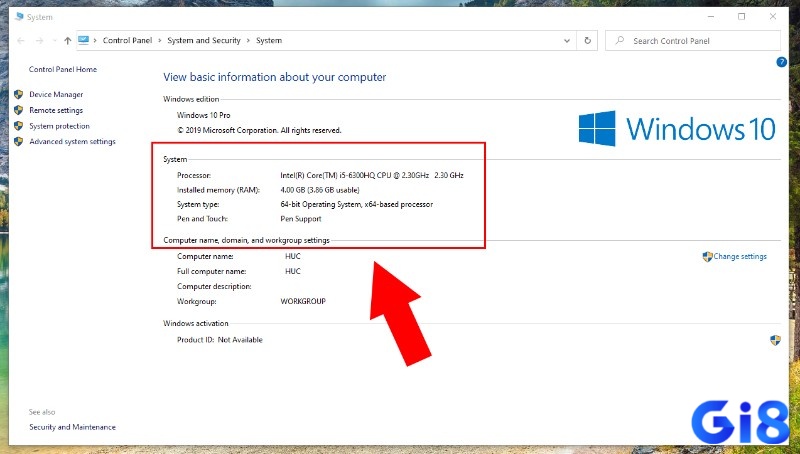Click the computer icon in address bar
The height and width of the screenshot is (454, 800).
click(x=84, y=40)
